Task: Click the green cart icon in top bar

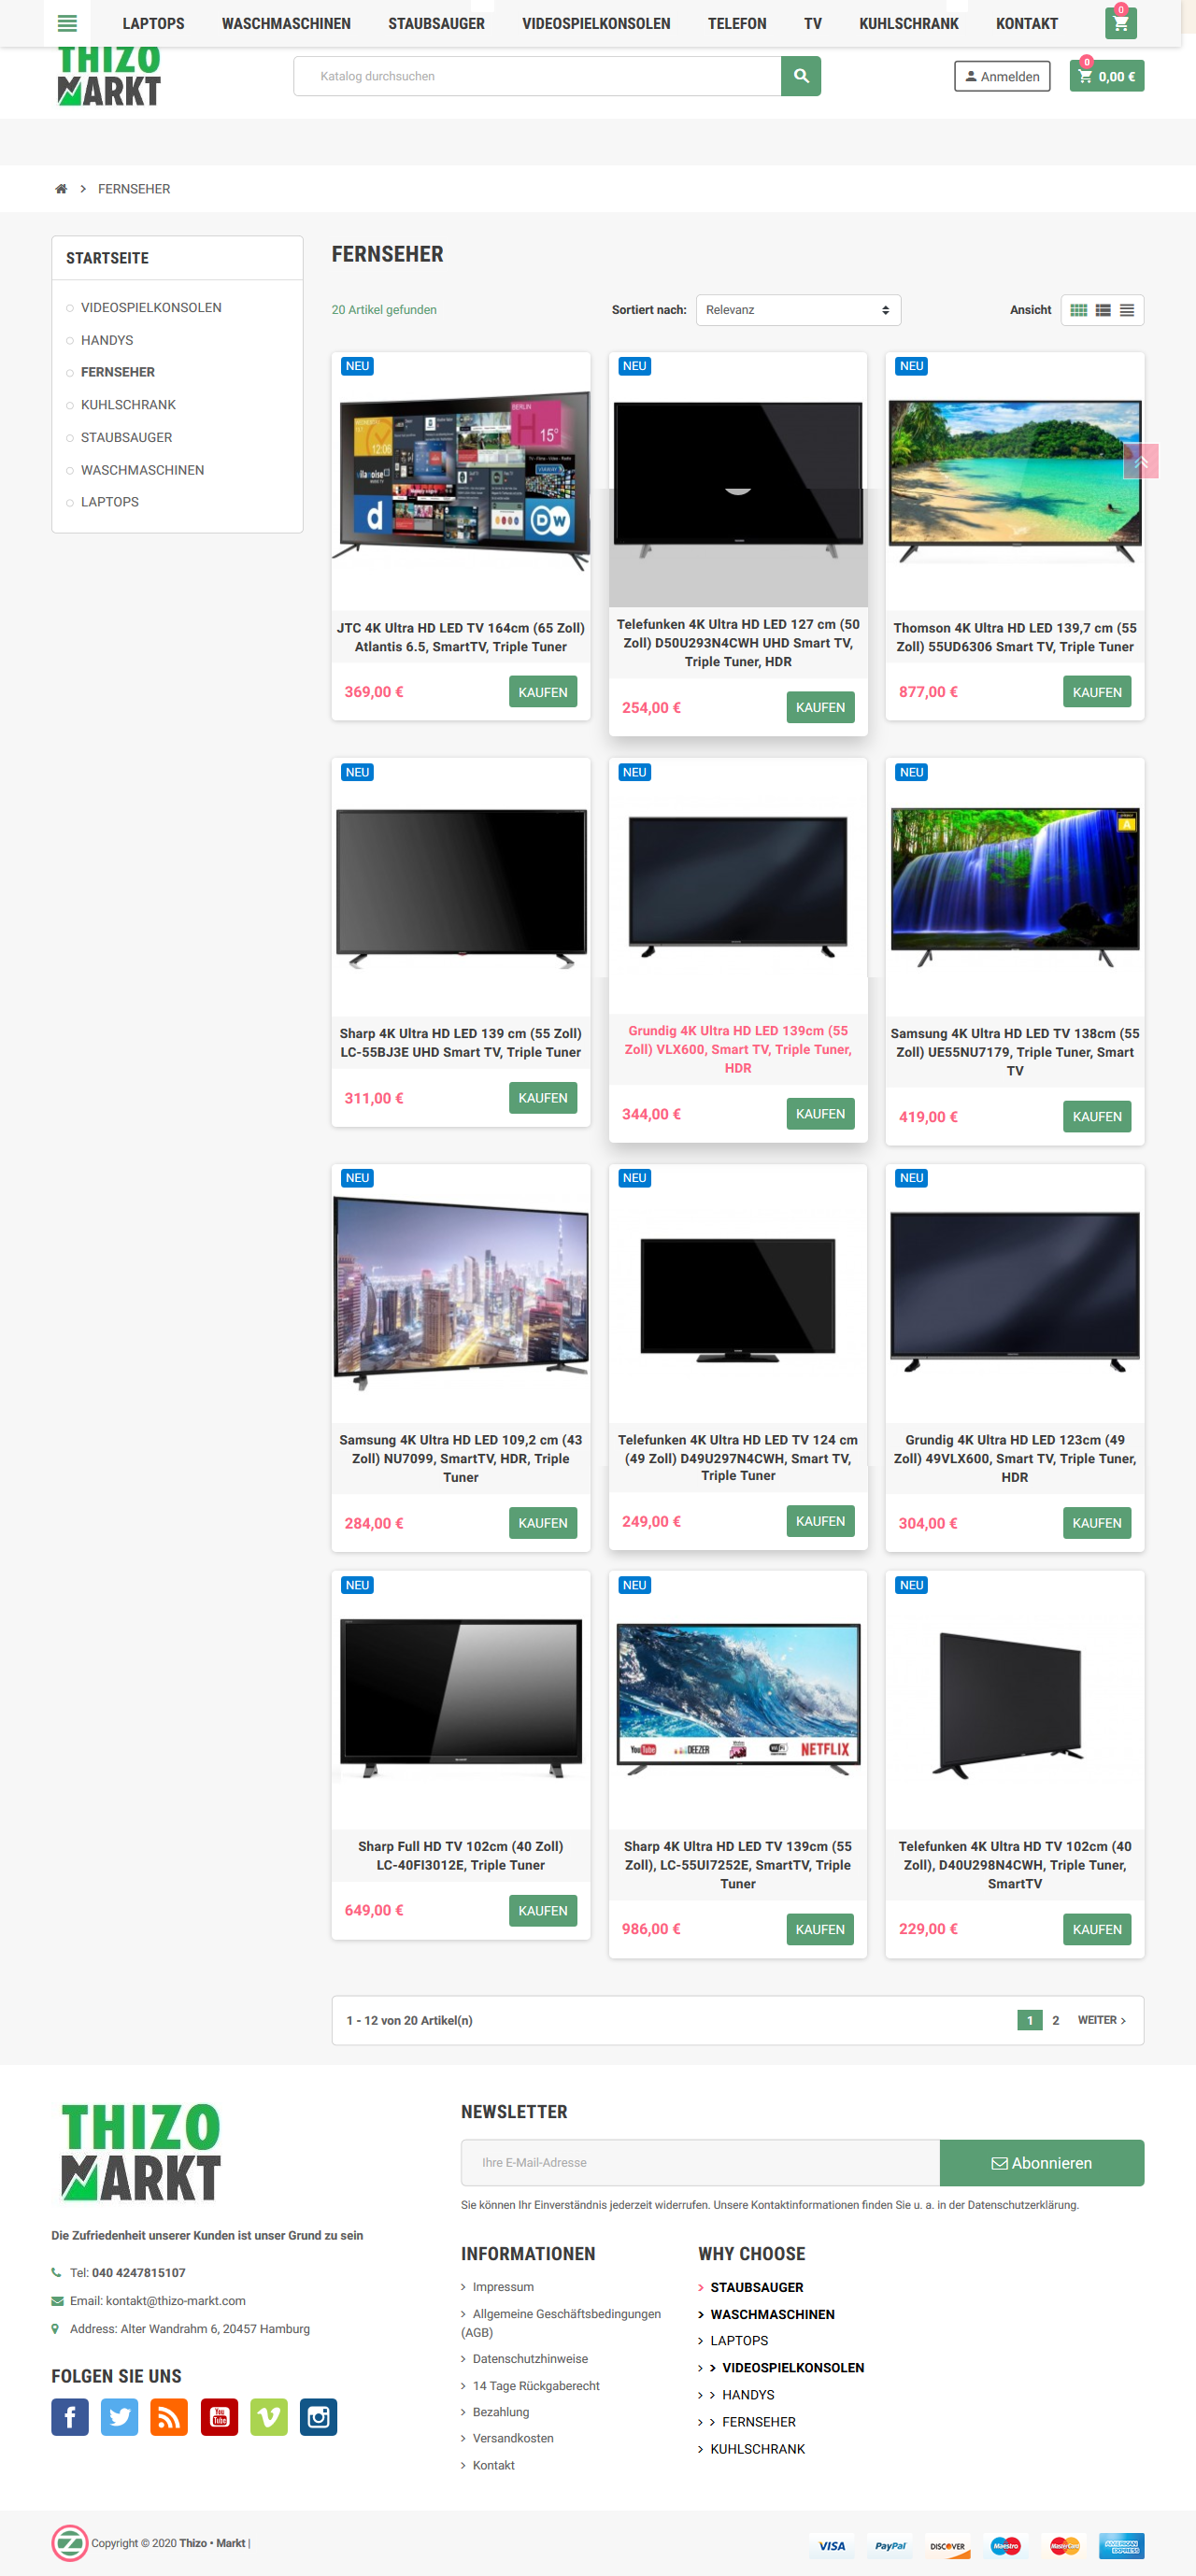Action: pyautogui.click(x=1120, y=23)
